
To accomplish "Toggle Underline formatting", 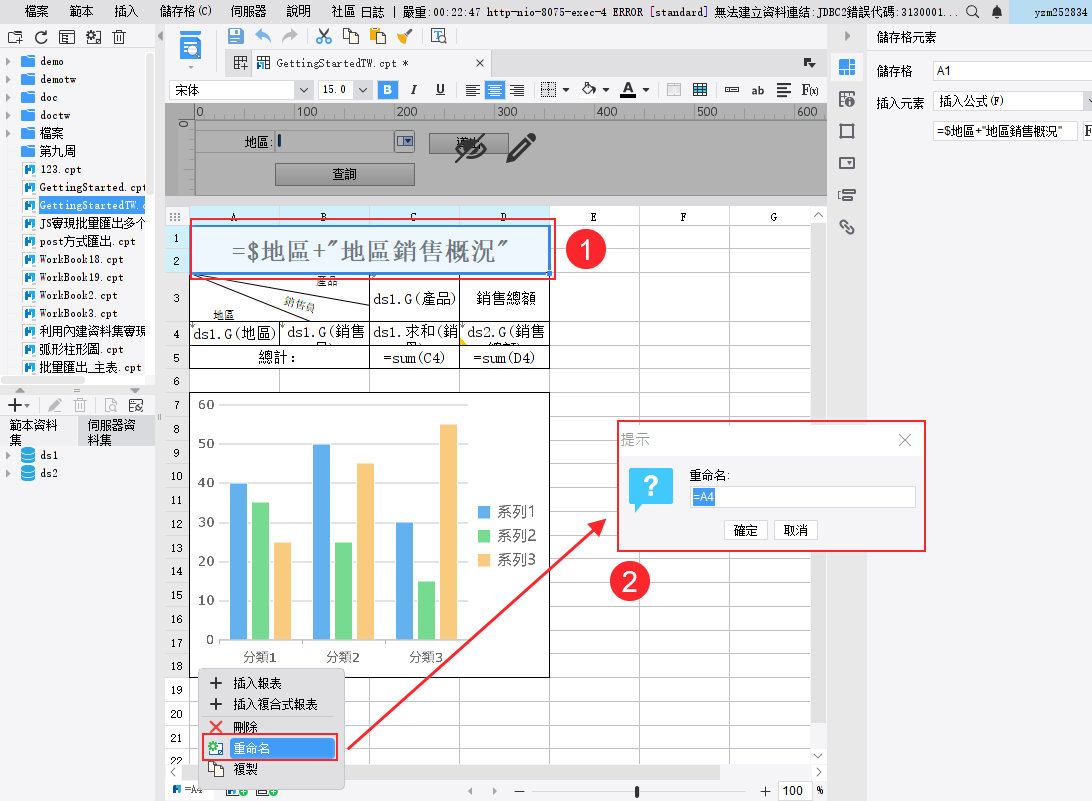I will click(440, 90).
